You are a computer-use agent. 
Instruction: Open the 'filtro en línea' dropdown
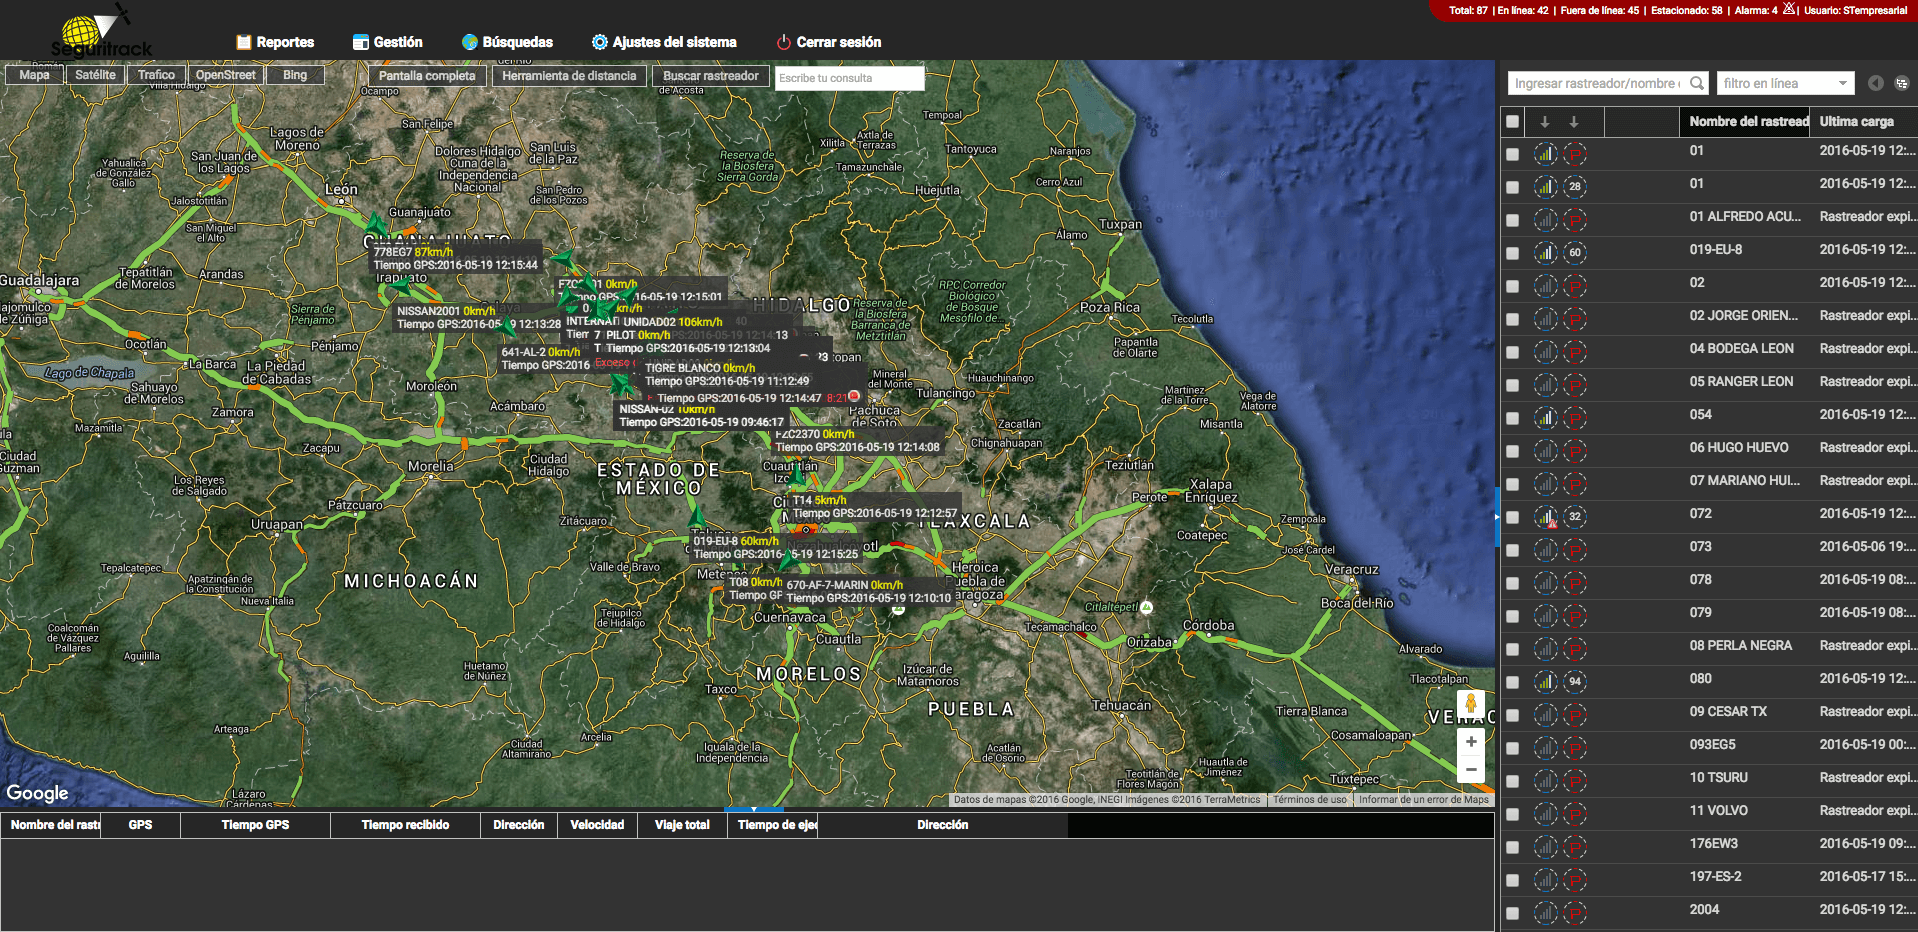pos(1786,83)
